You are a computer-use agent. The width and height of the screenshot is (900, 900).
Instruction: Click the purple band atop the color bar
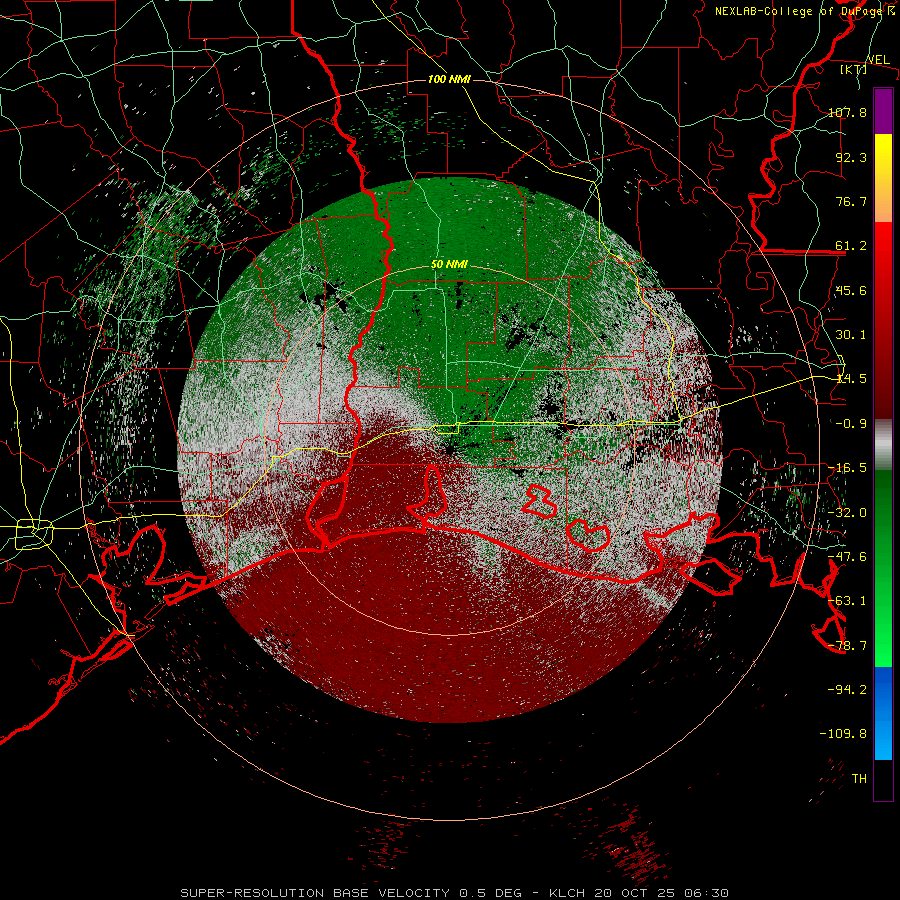pyautogui.click(x=883, y=111)
